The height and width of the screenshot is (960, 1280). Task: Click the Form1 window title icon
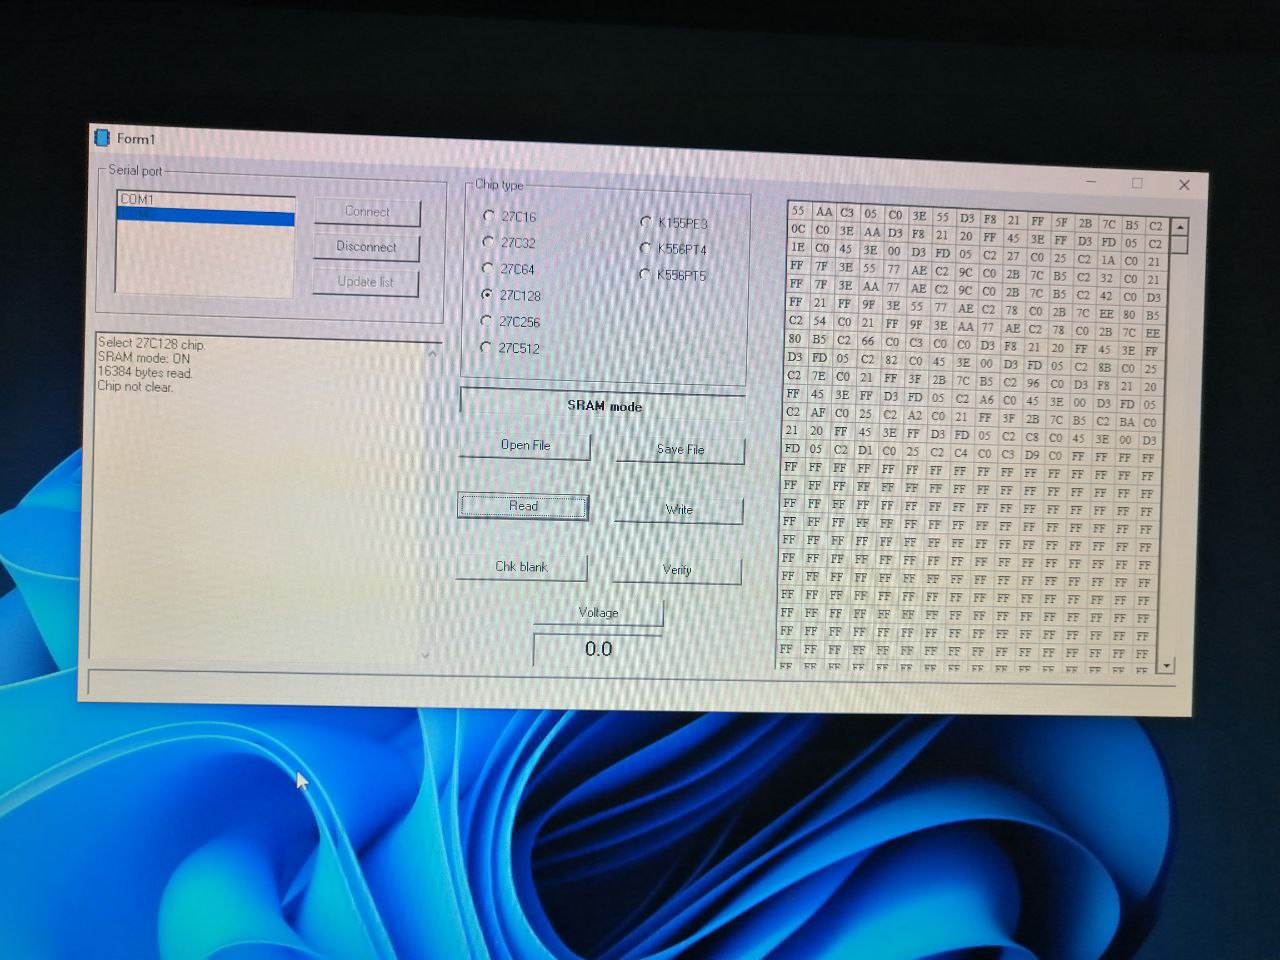[x=101, y=137]
